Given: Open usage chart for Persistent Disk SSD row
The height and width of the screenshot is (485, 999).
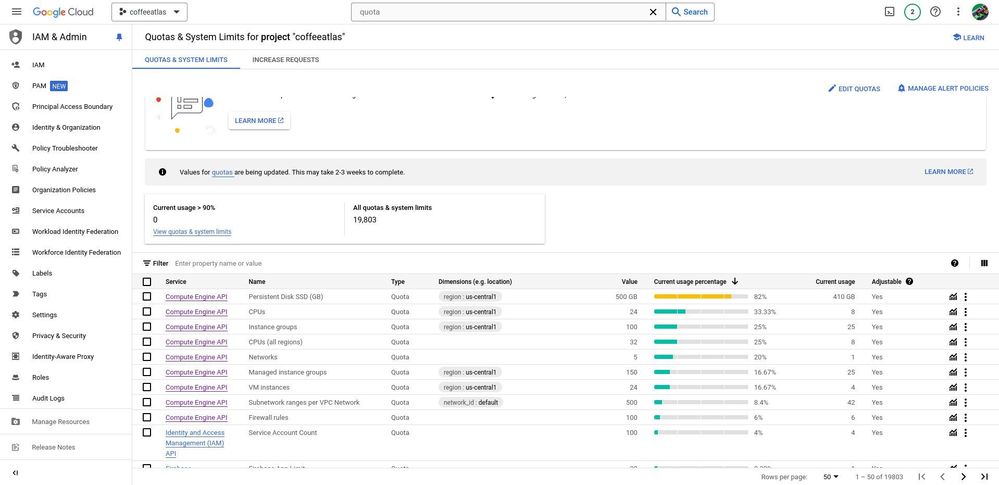Looking at the screenshot, I should click(x=953, y=296).
